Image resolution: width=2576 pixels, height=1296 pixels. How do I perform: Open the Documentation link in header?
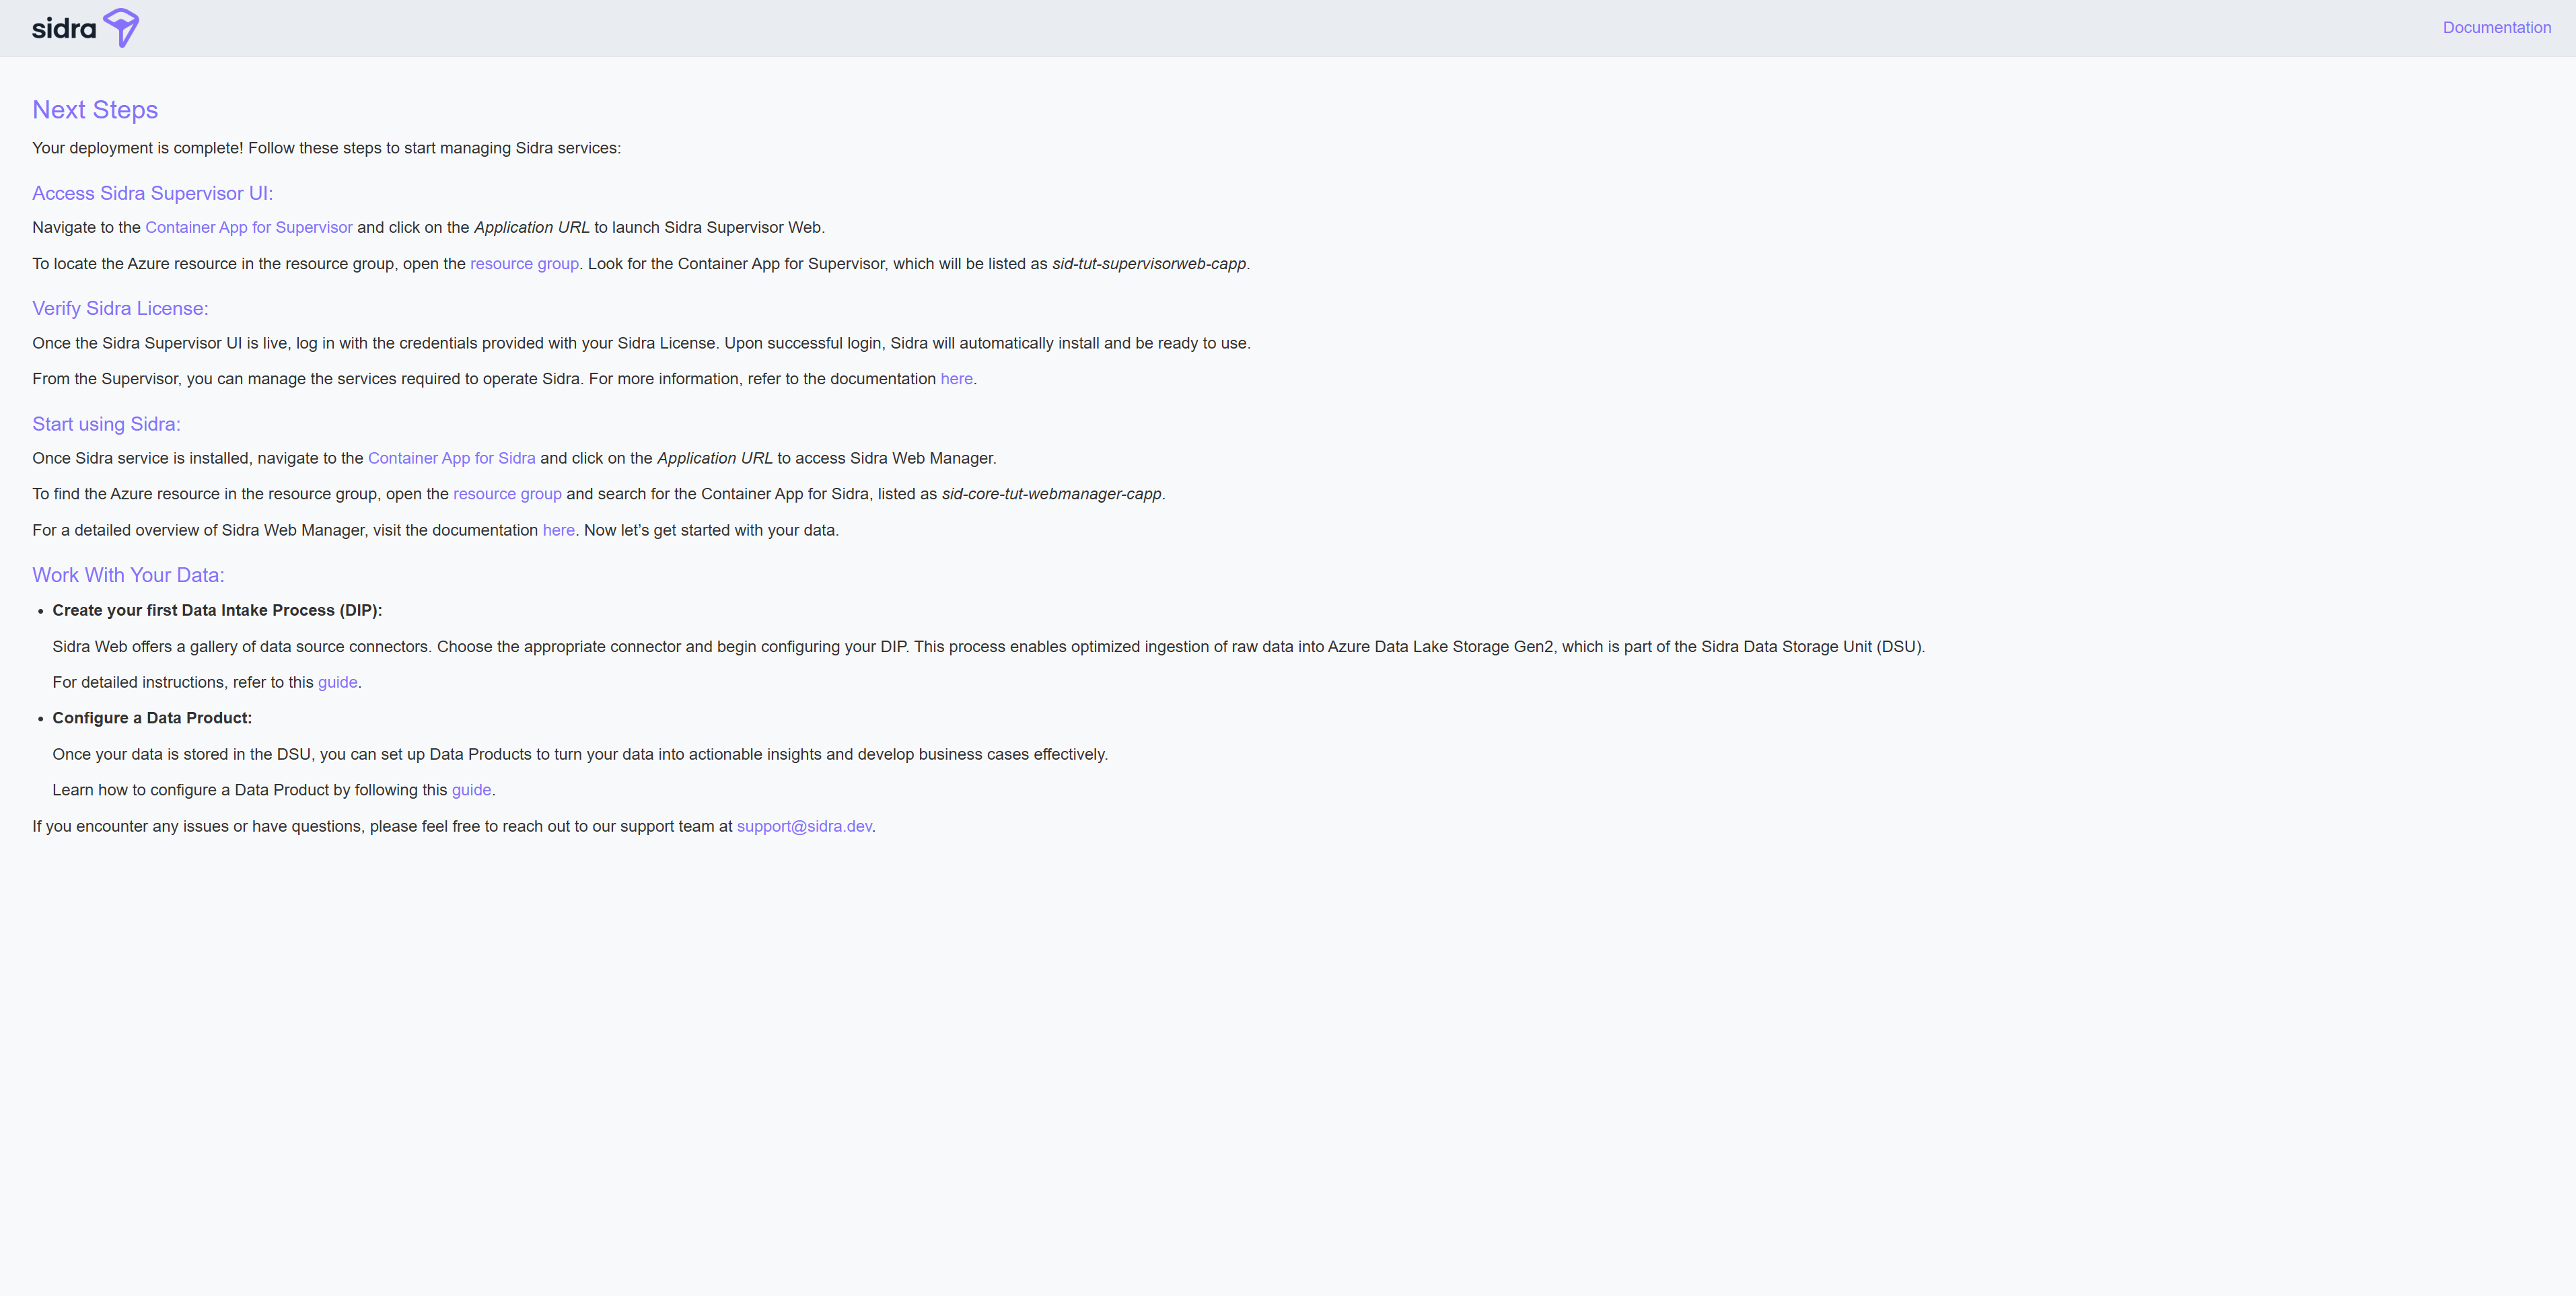[2496, 27]
